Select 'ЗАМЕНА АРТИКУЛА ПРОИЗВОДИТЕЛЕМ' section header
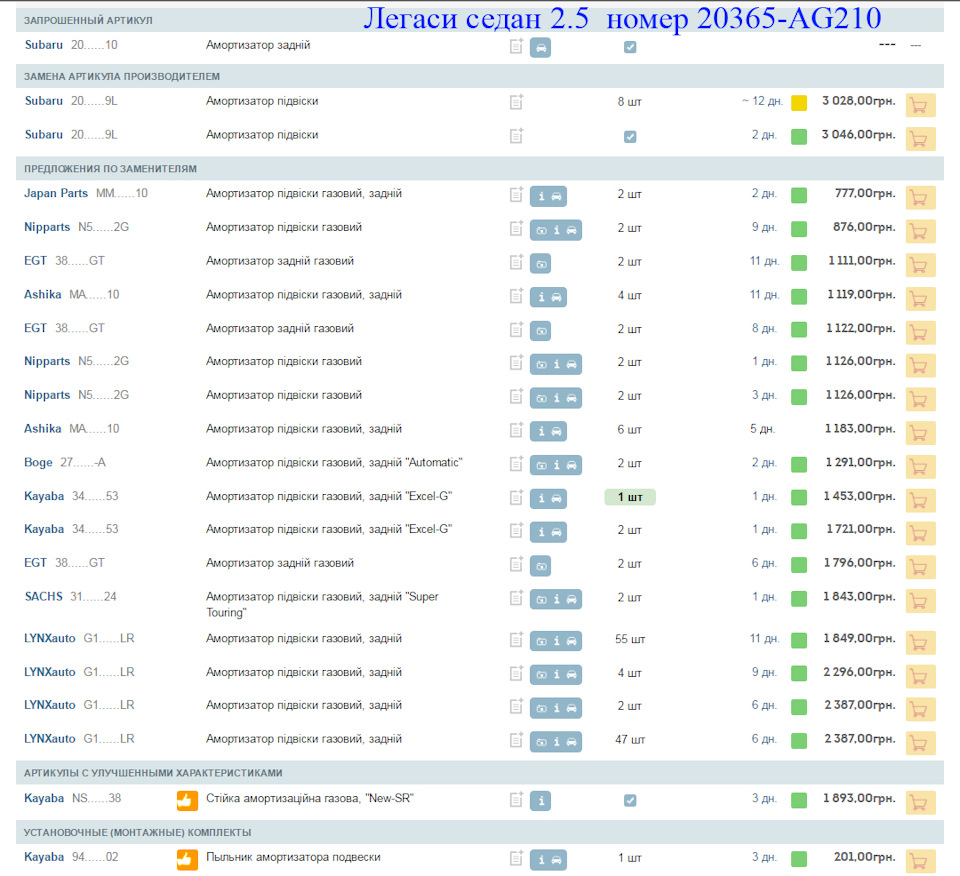 pos(122,77)
